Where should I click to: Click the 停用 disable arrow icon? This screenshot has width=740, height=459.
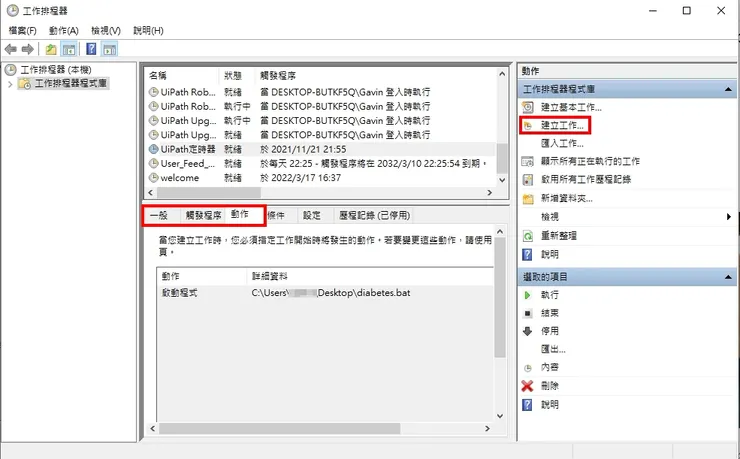pyautogui.click(x=528, y=331)
